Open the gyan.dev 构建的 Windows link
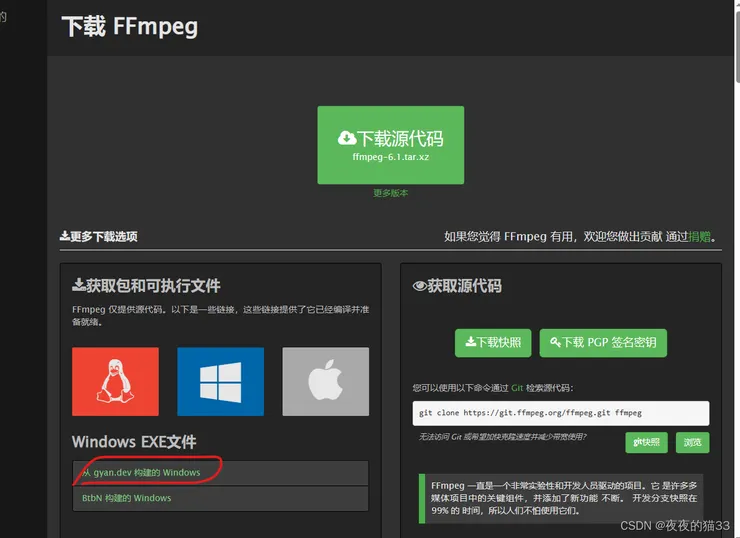 tap(141, 472)
